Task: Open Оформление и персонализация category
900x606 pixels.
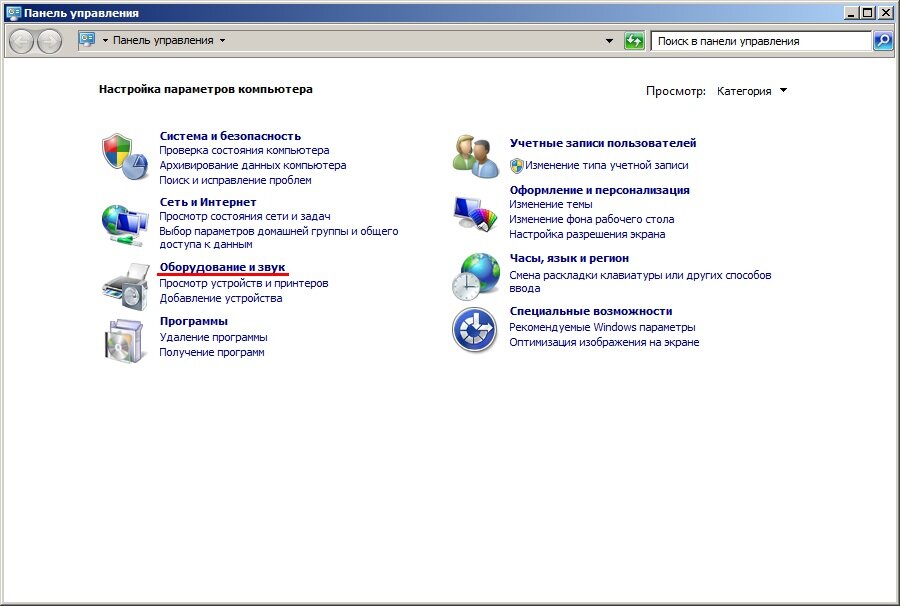Action: tap(599, 190)
